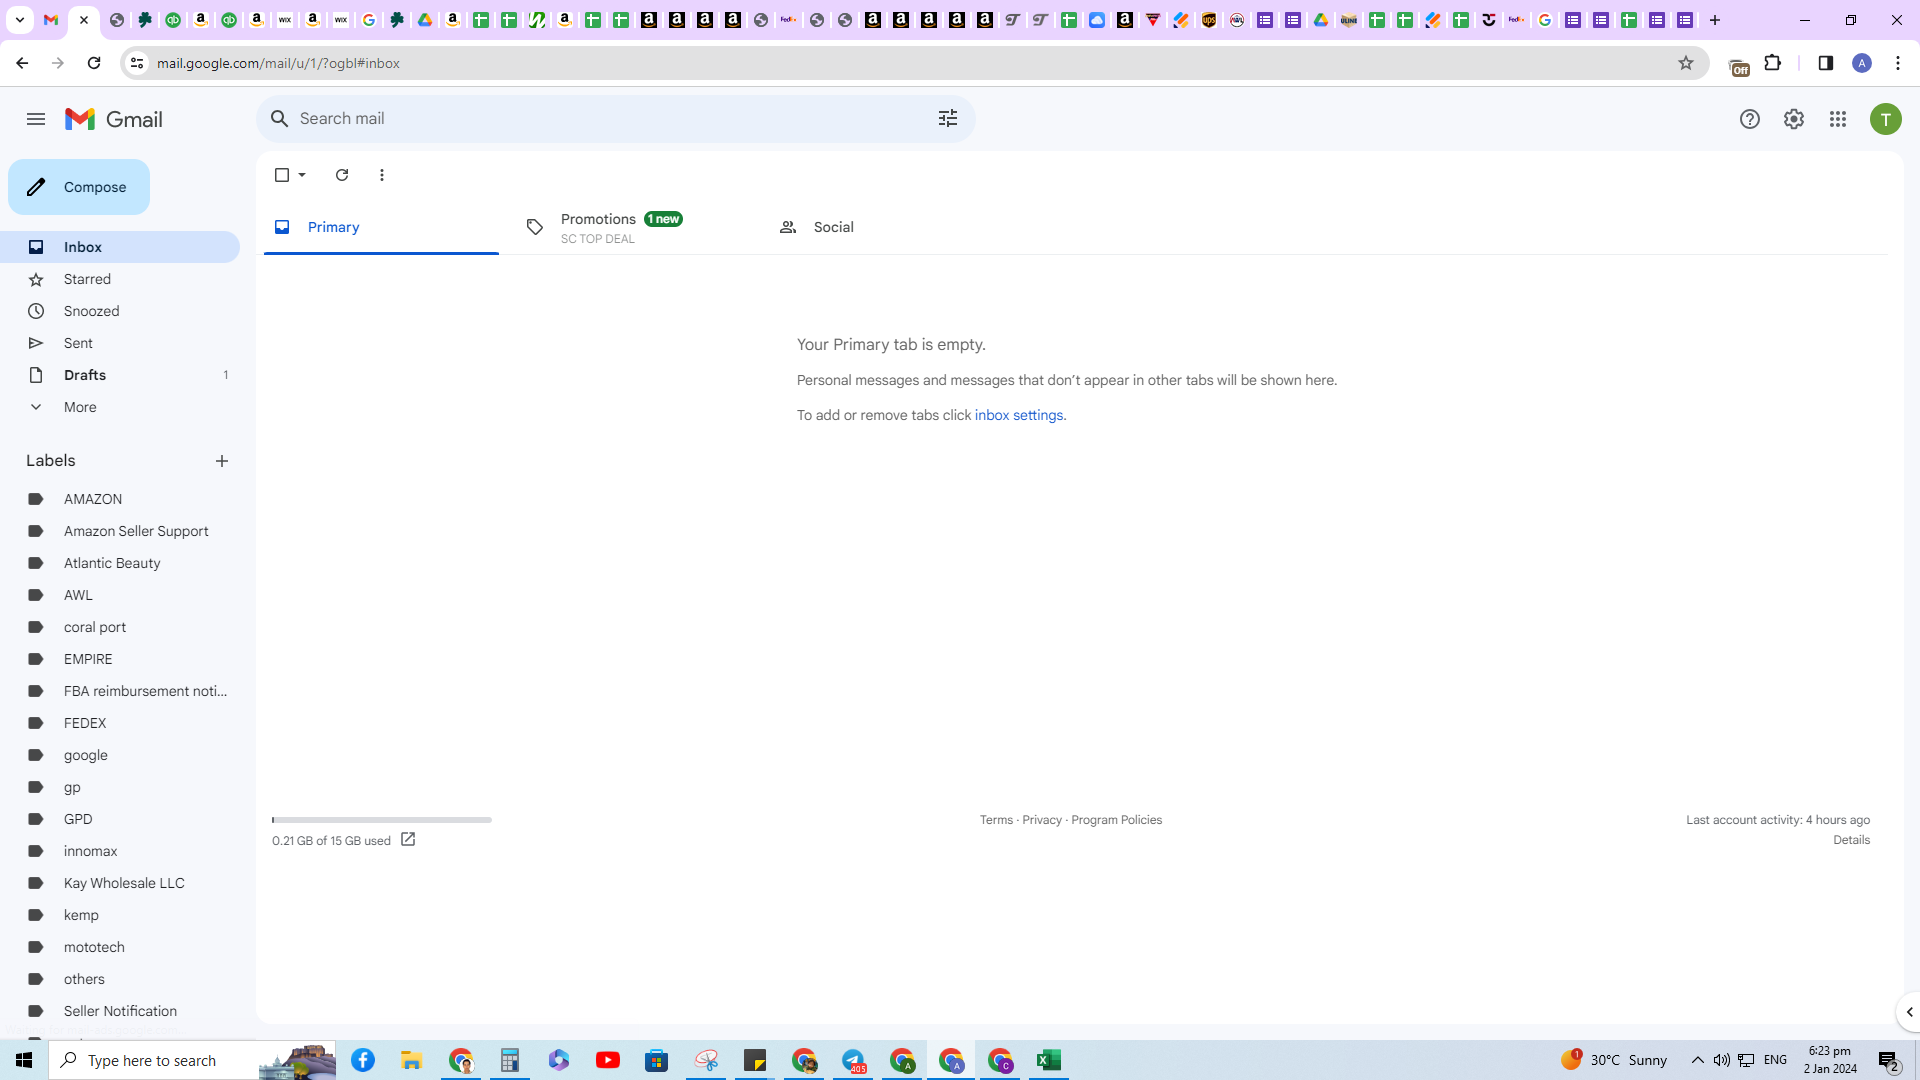
Task: Open the Program Policies link
Action: pos(1116,820)
